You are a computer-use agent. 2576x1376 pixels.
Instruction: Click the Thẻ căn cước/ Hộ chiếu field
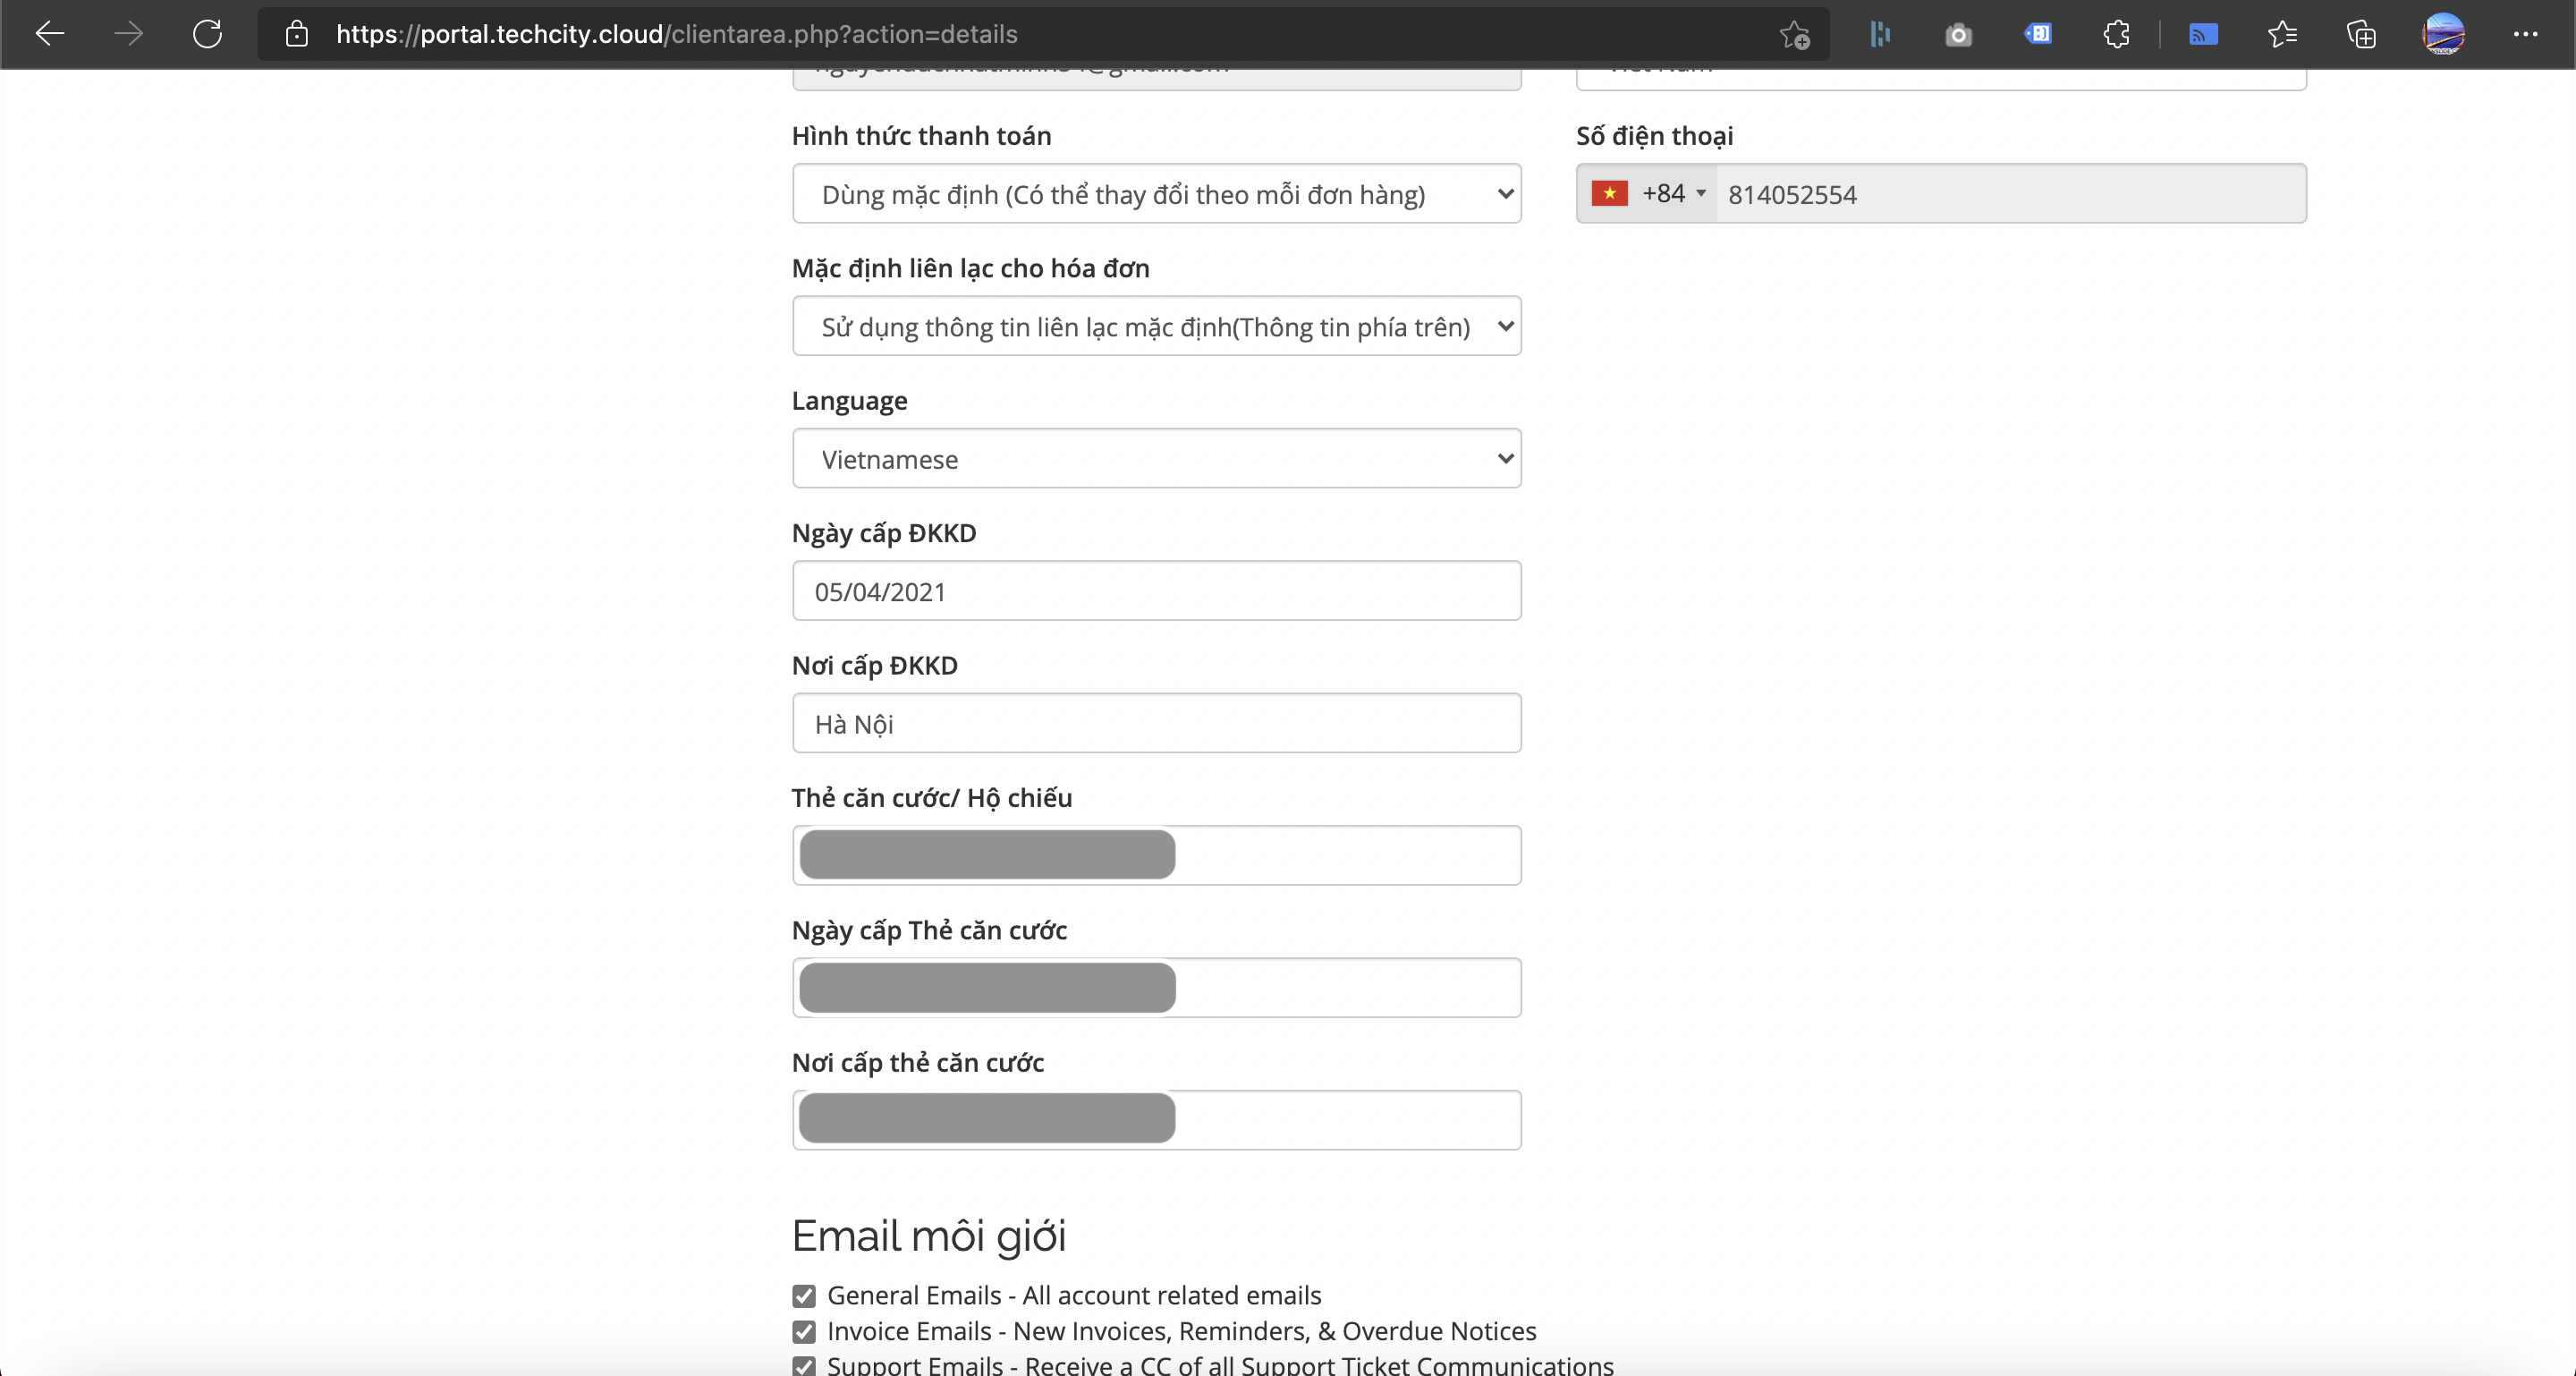pyautogui.click(x=1157, y=855)
